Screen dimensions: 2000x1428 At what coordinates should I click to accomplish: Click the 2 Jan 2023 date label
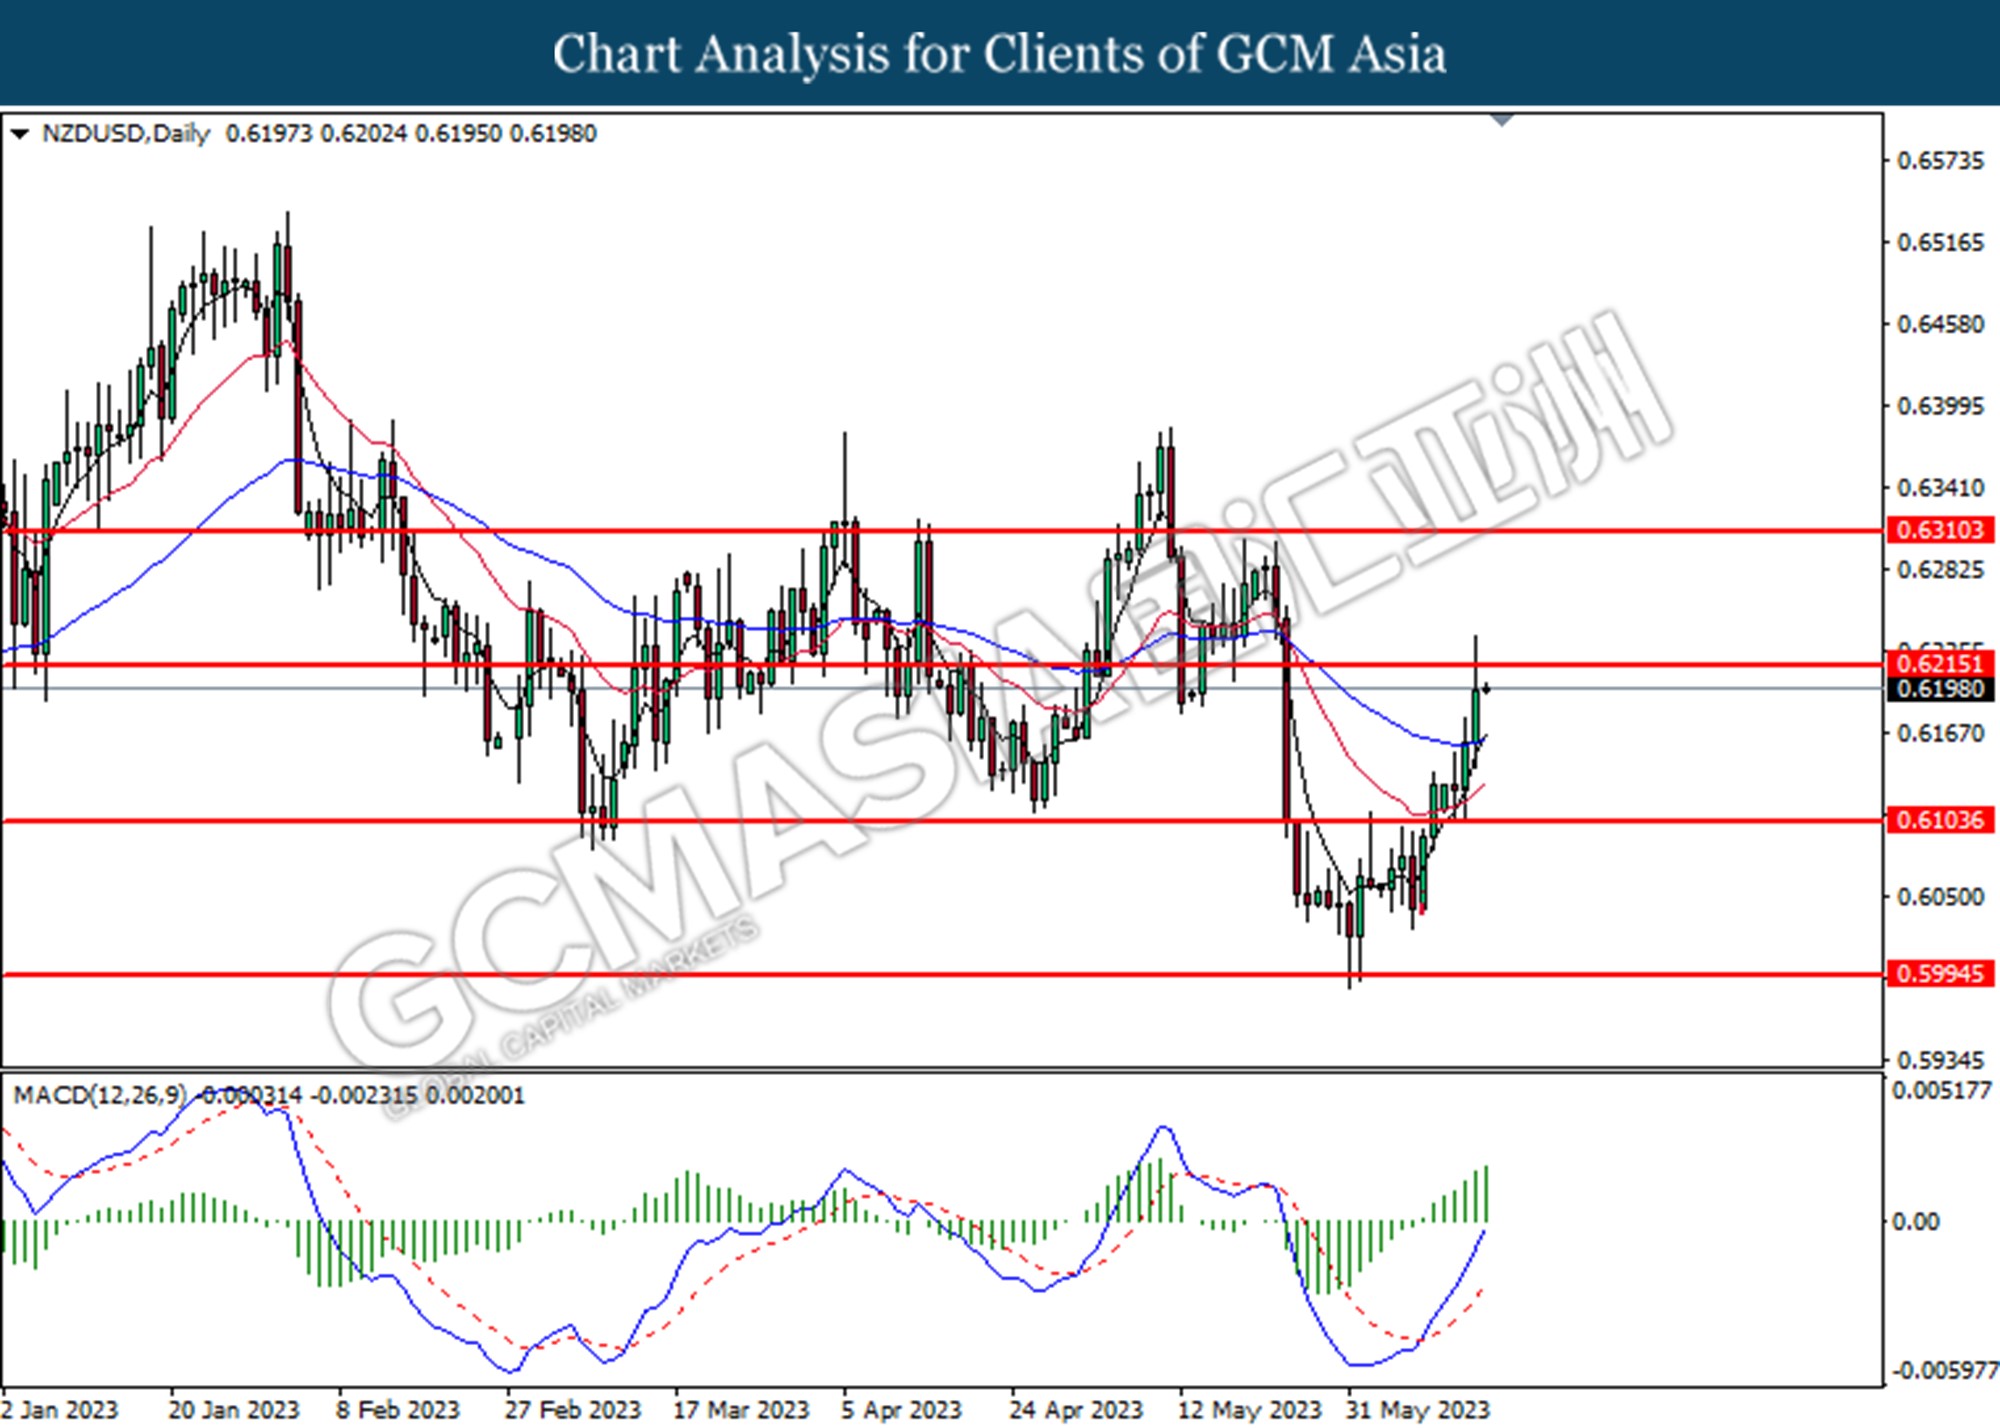60,1410
